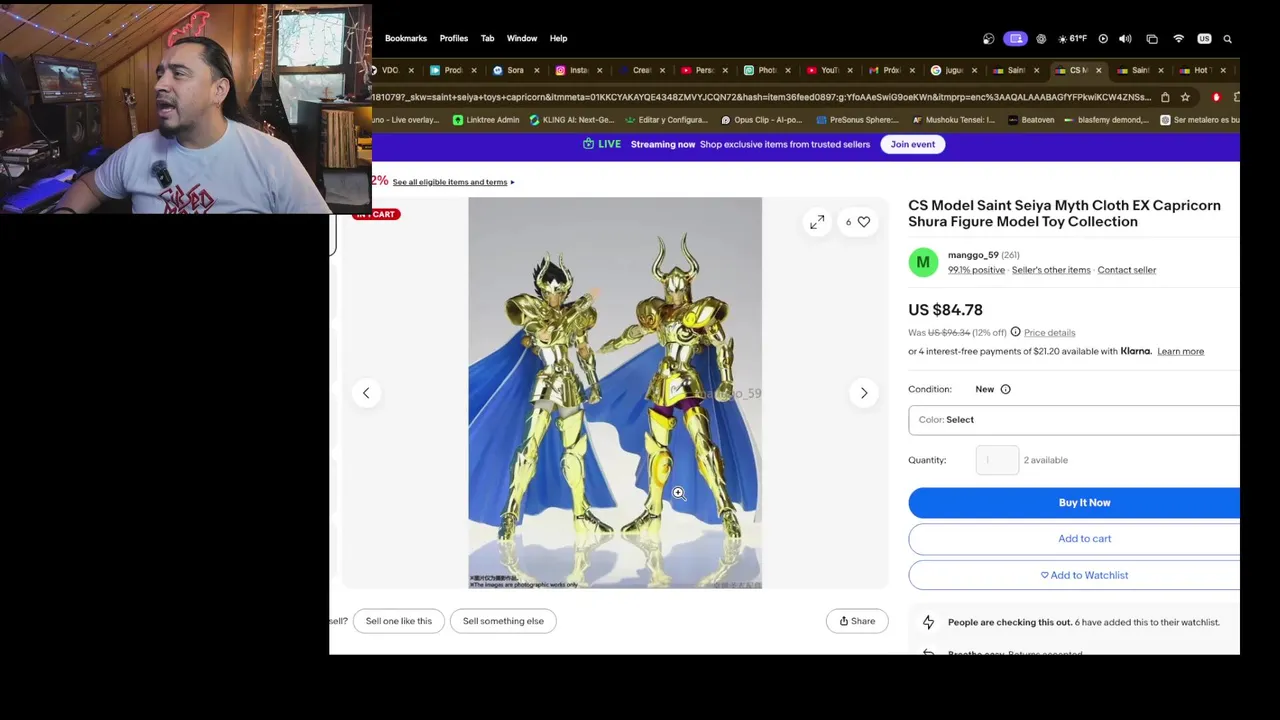
Task: Click Contact seller link
Action: (1127, 270)
